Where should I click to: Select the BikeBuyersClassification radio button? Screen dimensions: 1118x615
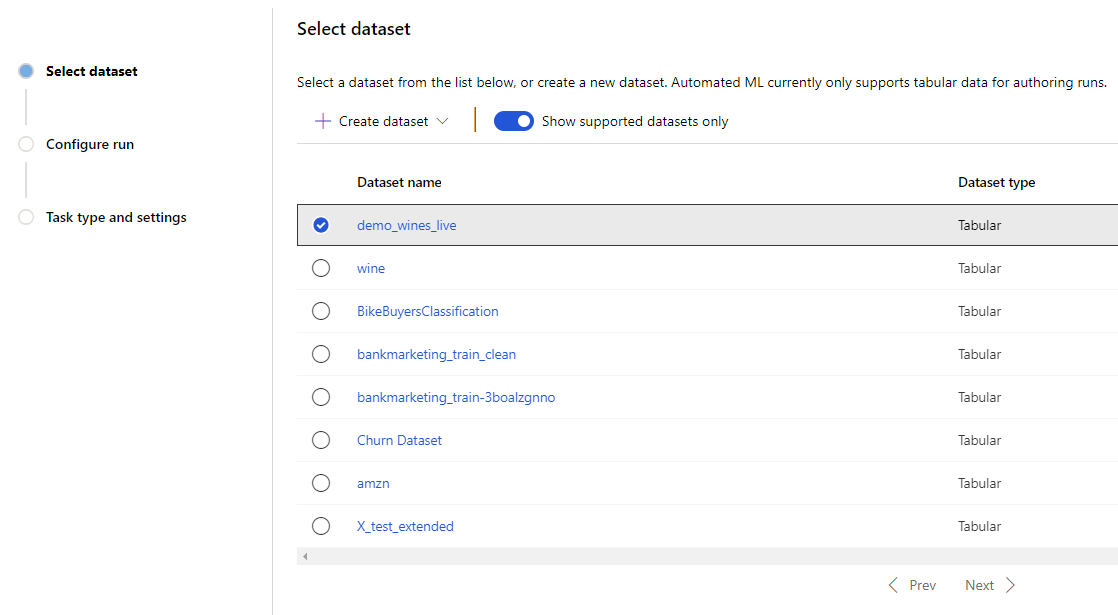click(321, 310)
